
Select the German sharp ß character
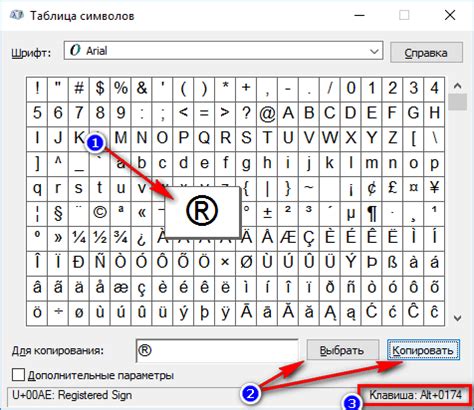(x=392, y=262)
